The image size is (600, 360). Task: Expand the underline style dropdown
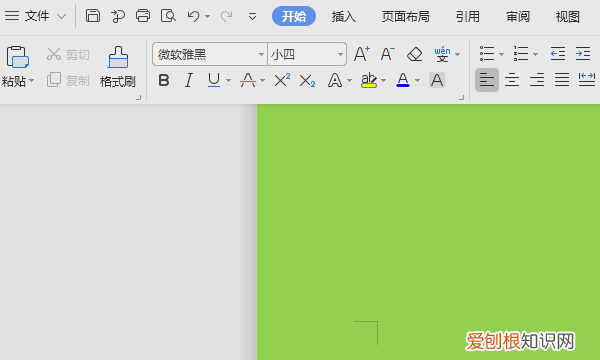(x=228, y=80)
